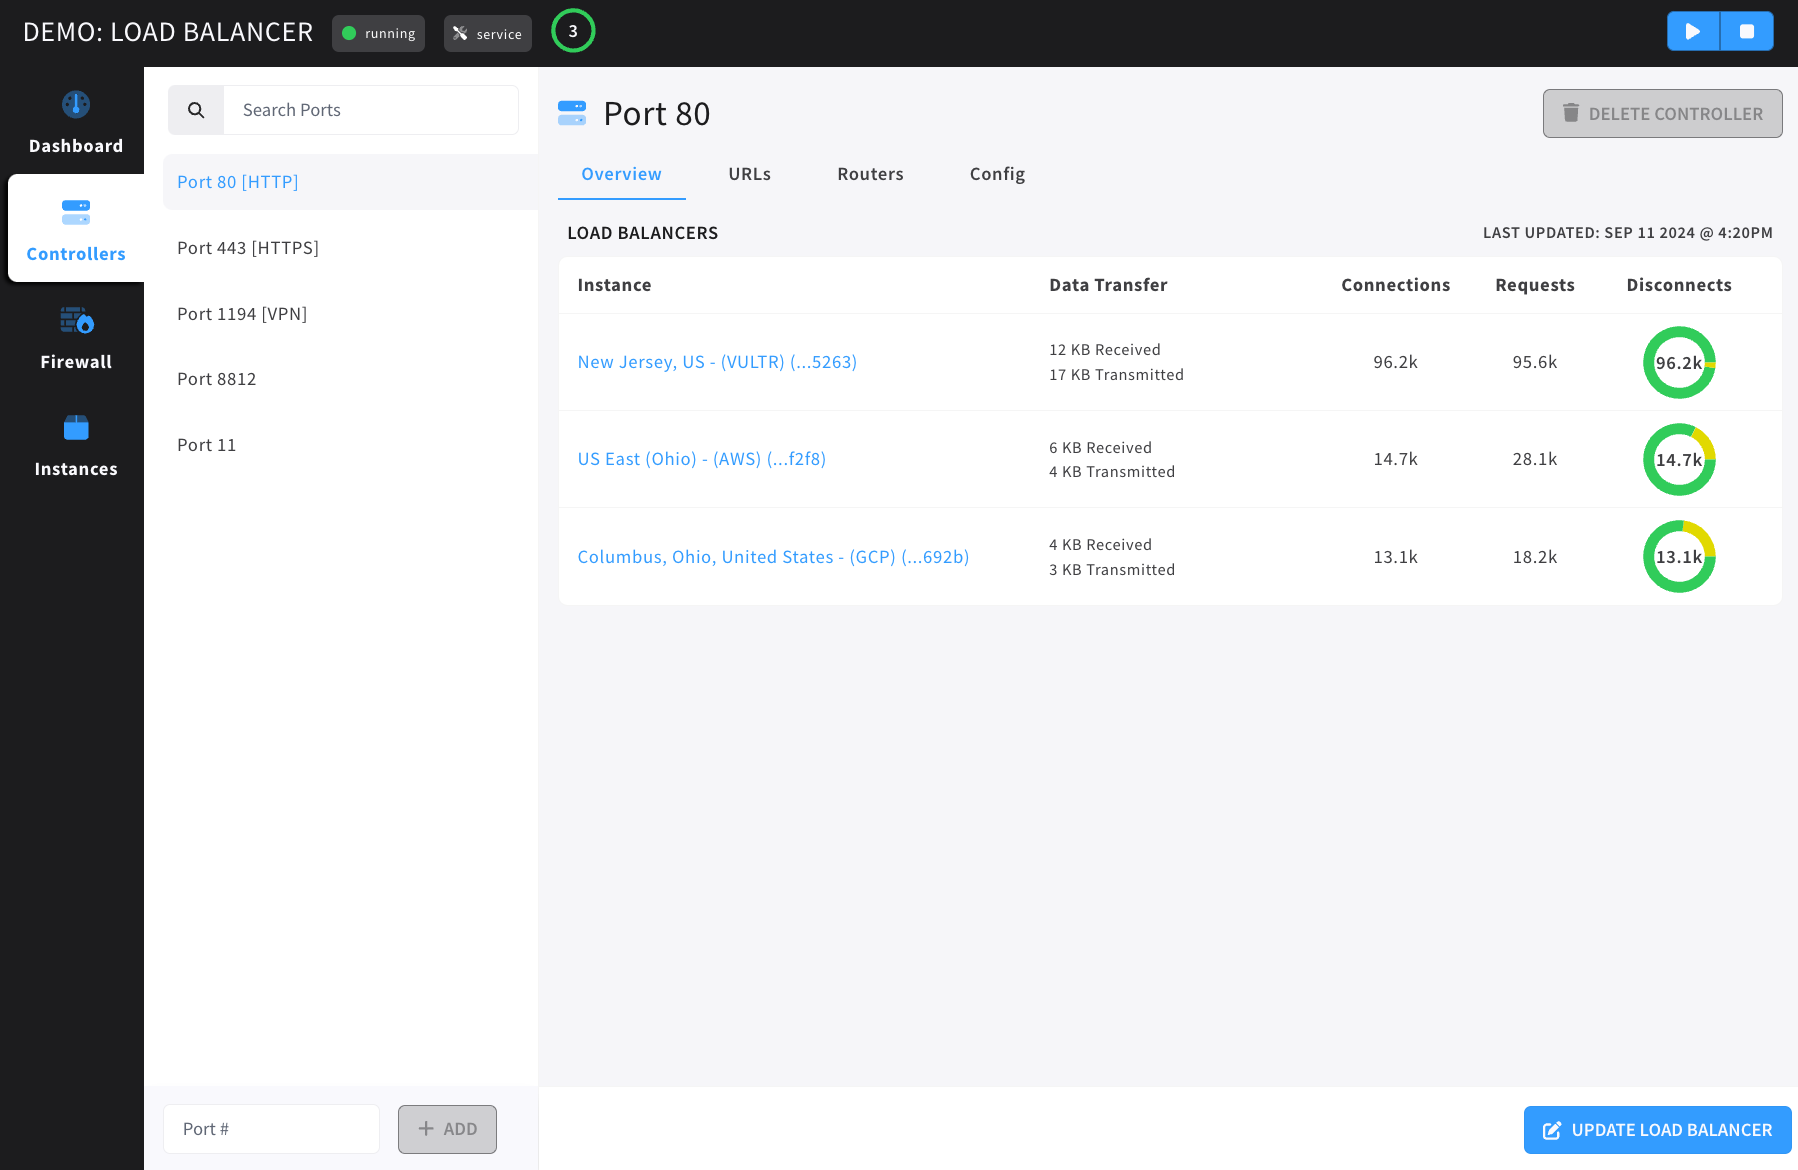Select Port 11 in list

pos(350,445)
